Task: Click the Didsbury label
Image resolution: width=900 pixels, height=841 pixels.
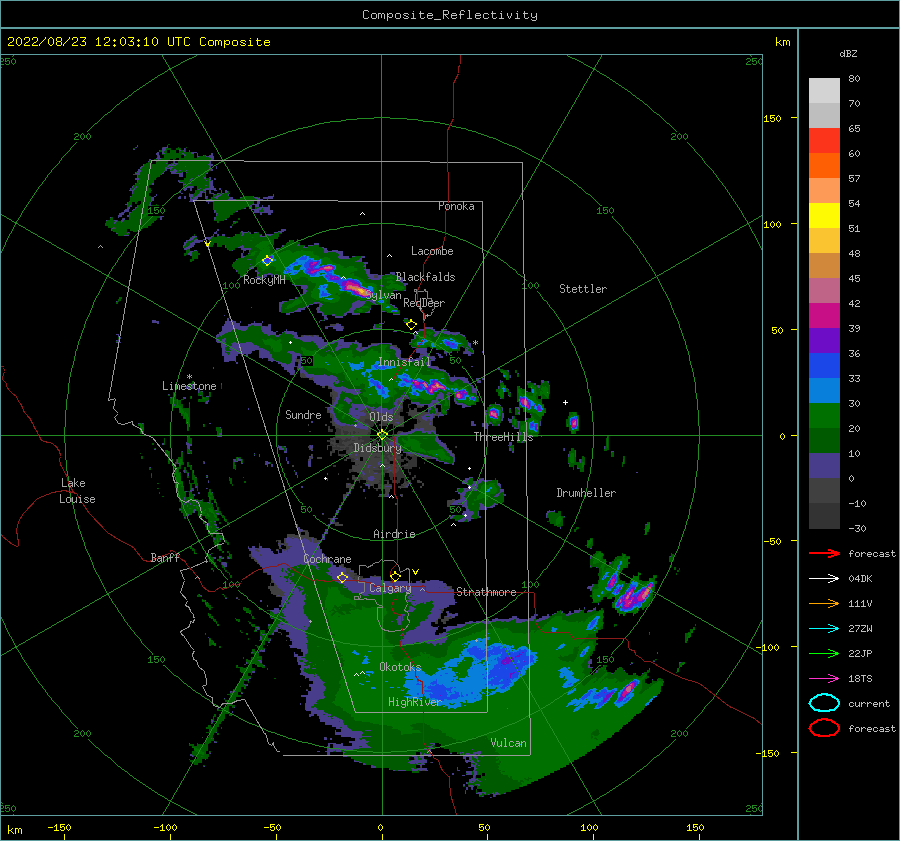Action: tap(377, 448)
